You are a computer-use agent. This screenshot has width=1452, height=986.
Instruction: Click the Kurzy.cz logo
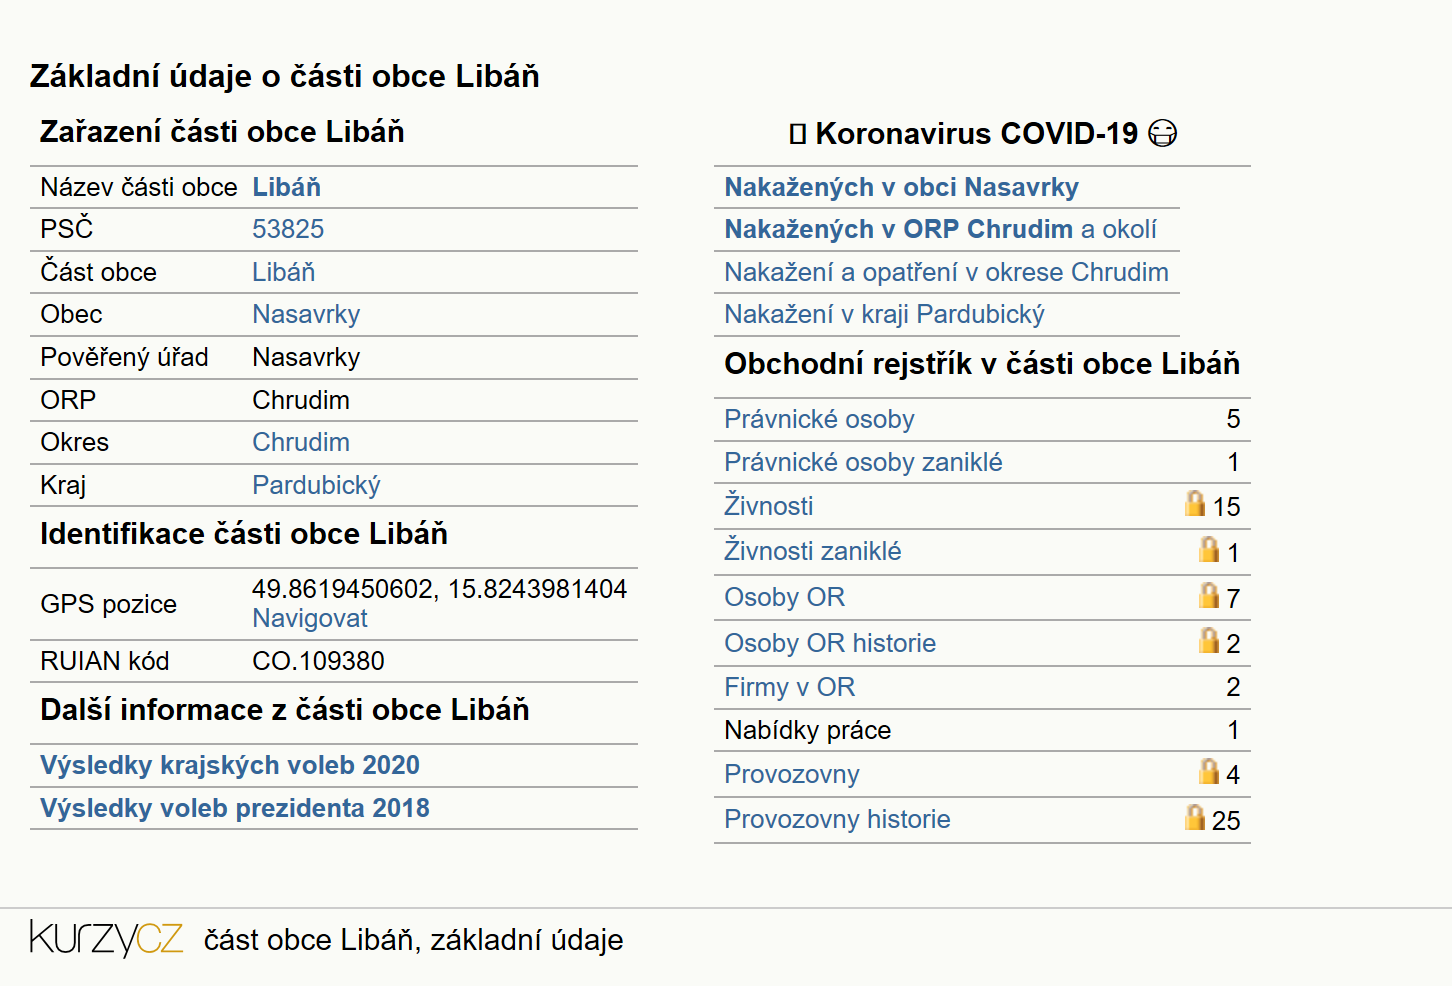pyautogui.click(x=106, y=938)
